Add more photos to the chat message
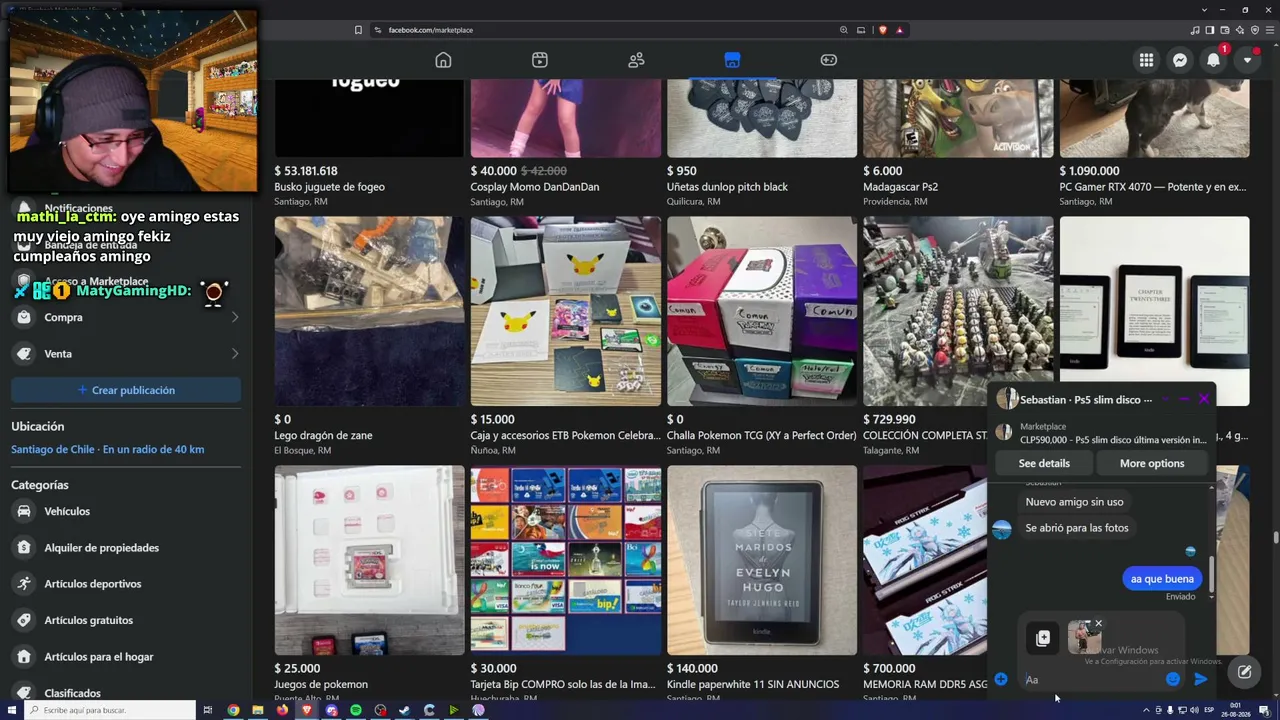 1043,638
